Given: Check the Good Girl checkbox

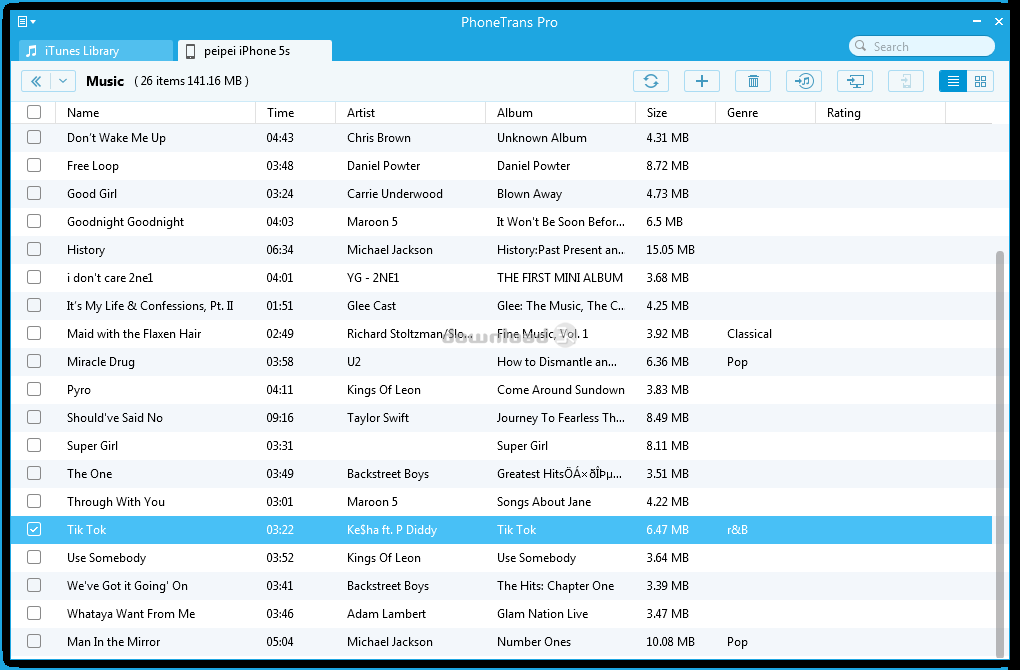Looking at the screenshot, I should 34,193.
